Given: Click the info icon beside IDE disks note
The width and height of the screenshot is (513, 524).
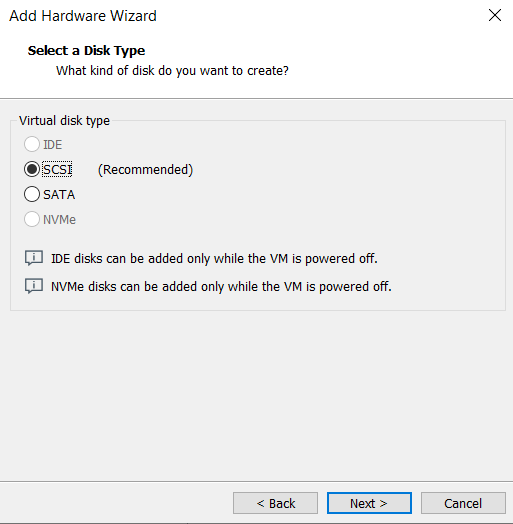Looking at the screenshot, I should point(34,258).
